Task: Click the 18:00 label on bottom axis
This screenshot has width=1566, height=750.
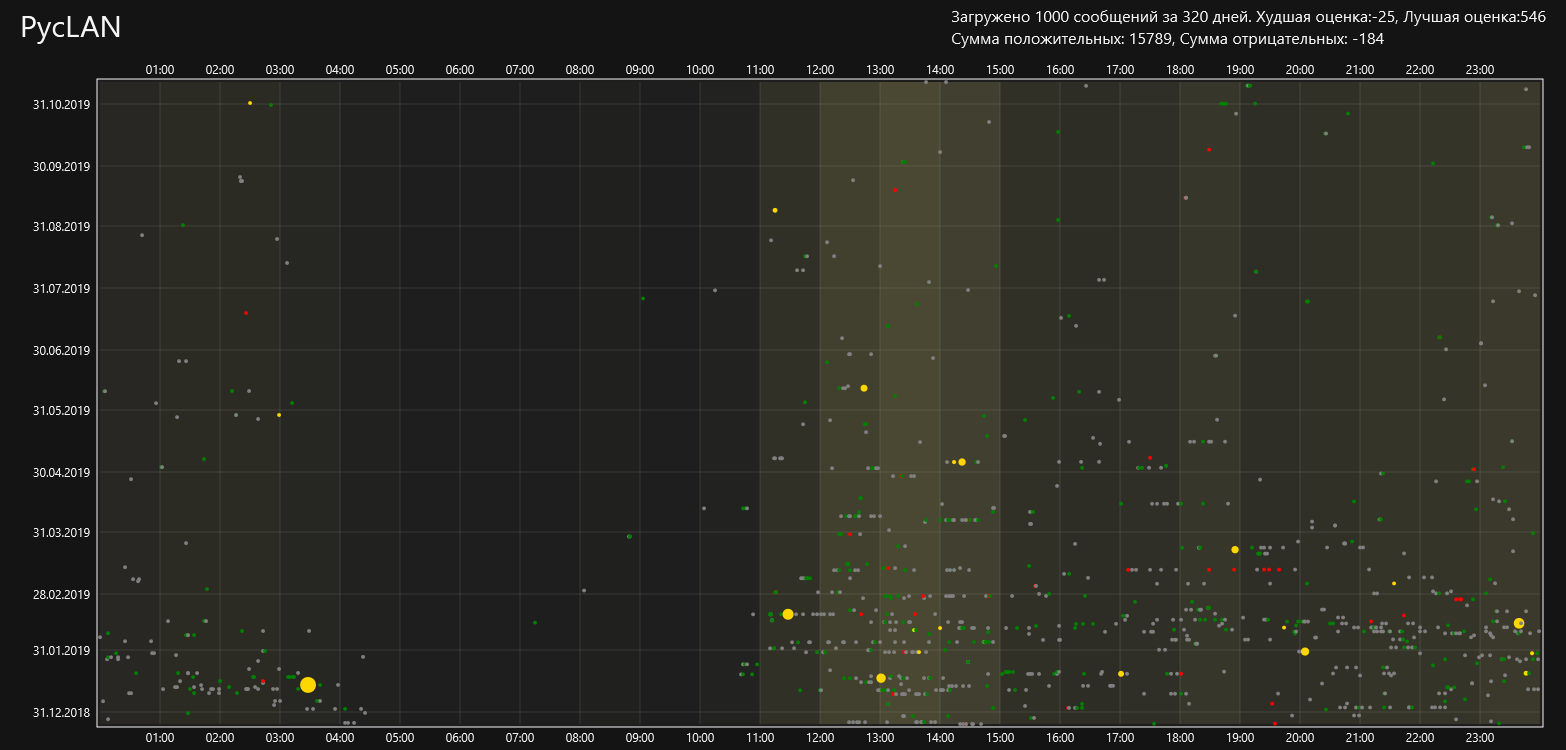Action: (1180, 738)
